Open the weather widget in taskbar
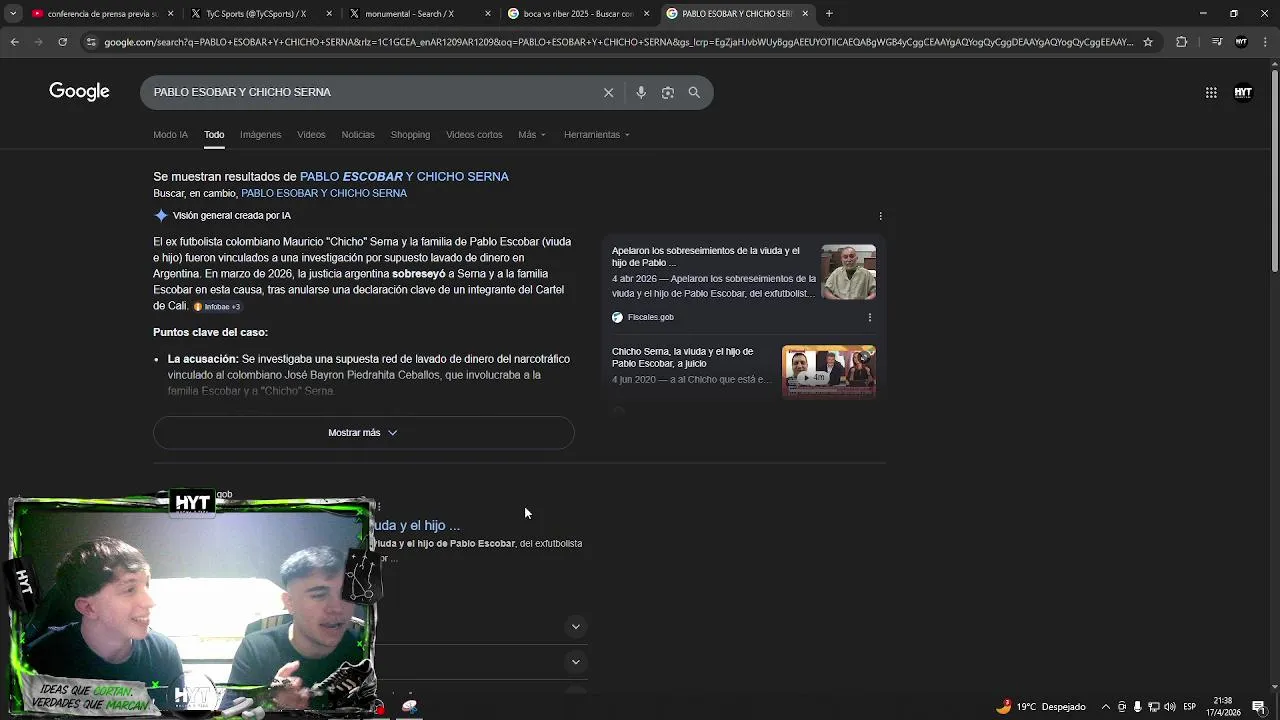The height and width of the screenshot is (720, 1280). [1040, 707]
